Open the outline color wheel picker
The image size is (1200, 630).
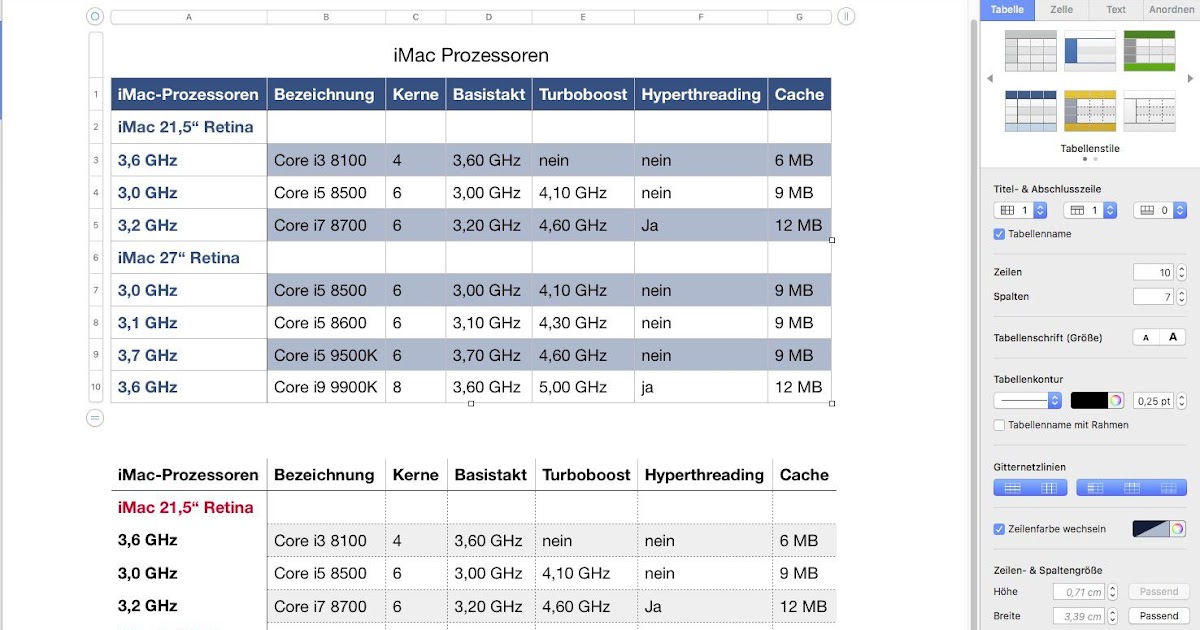click(x=1116, y=400)
